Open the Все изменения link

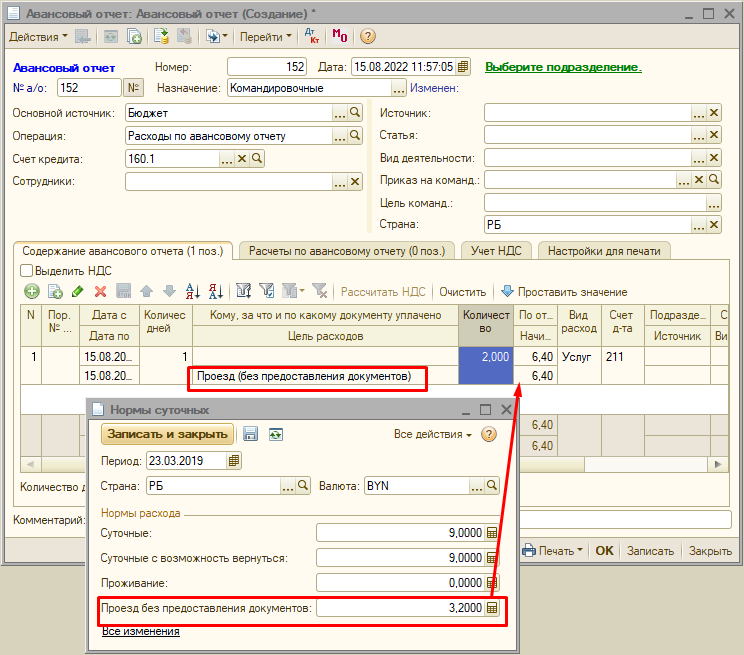click(x=140, y=631)
